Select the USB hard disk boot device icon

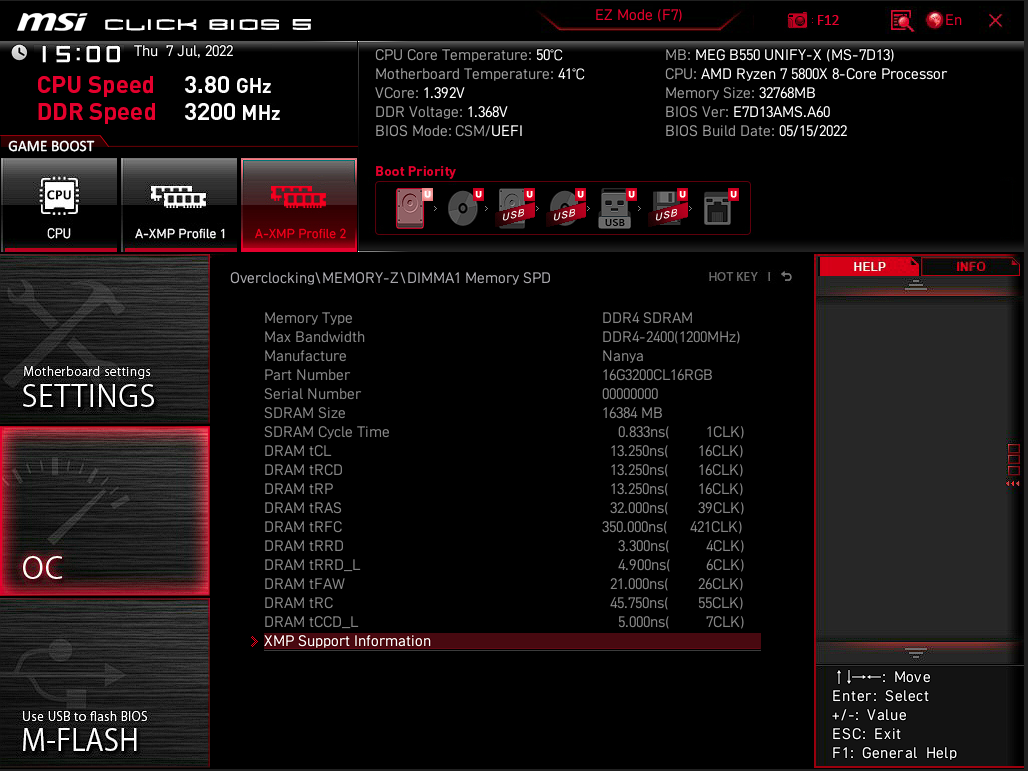click(x=515, y=208)
